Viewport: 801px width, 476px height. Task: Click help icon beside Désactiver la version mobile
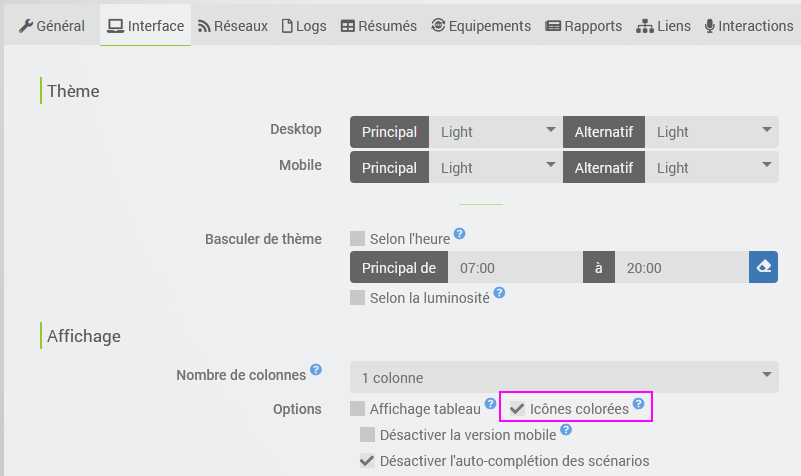coord(566,430)
